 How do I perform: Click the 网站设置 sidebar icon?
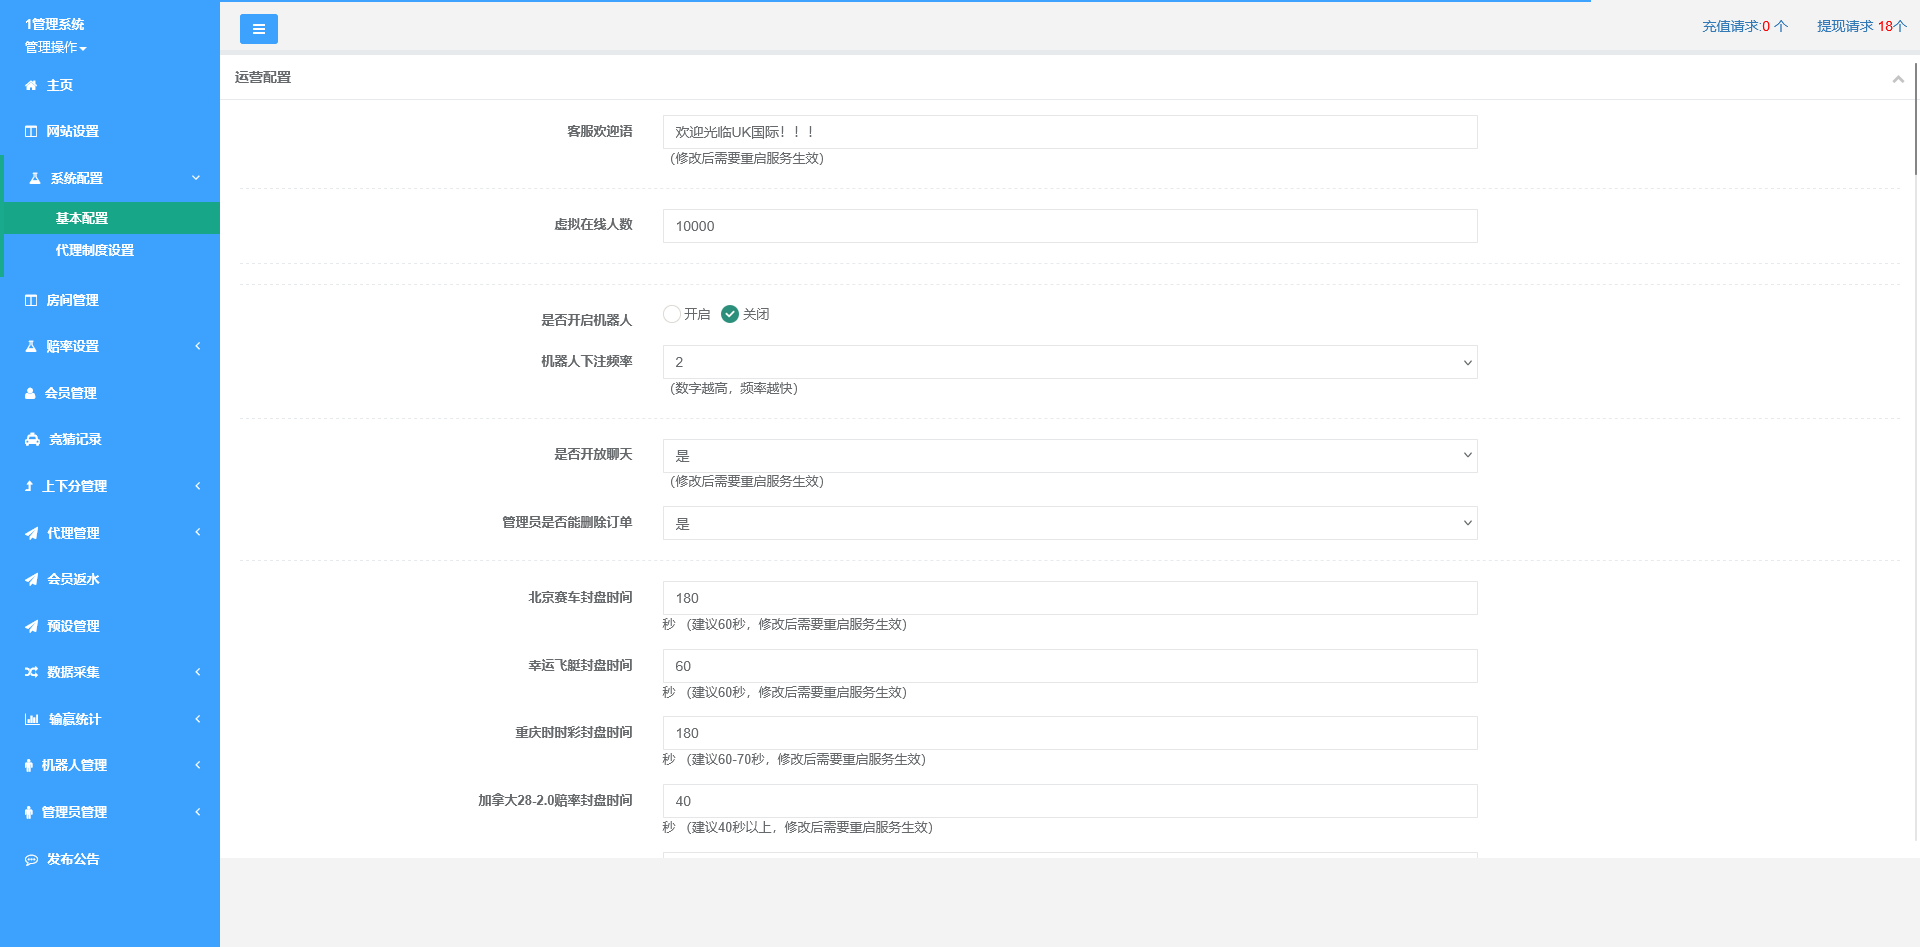(31, 132)
